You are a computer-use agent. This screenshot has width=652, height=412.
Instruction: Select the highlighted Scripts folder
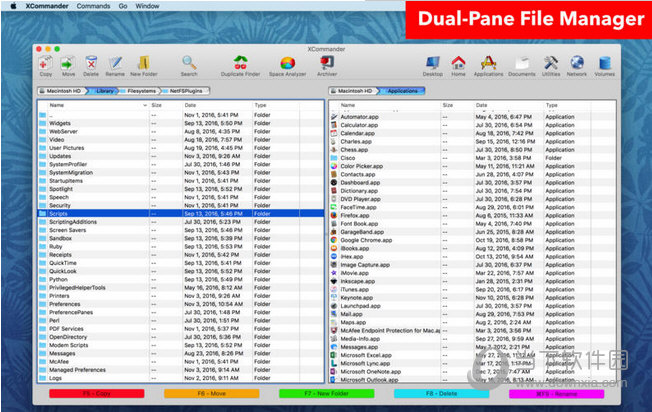click(x=181, y=213)
